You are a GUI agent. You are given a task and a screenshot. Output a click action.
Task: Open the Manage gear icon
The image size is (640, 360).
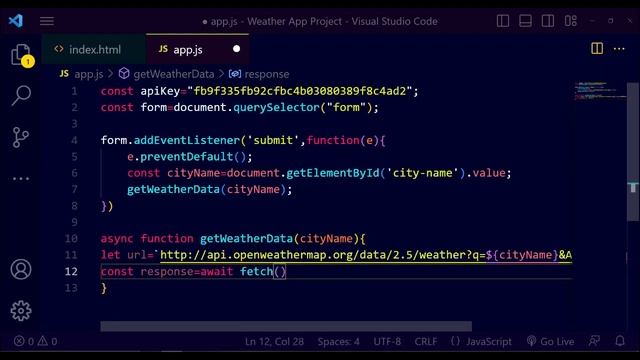(21, 311)
